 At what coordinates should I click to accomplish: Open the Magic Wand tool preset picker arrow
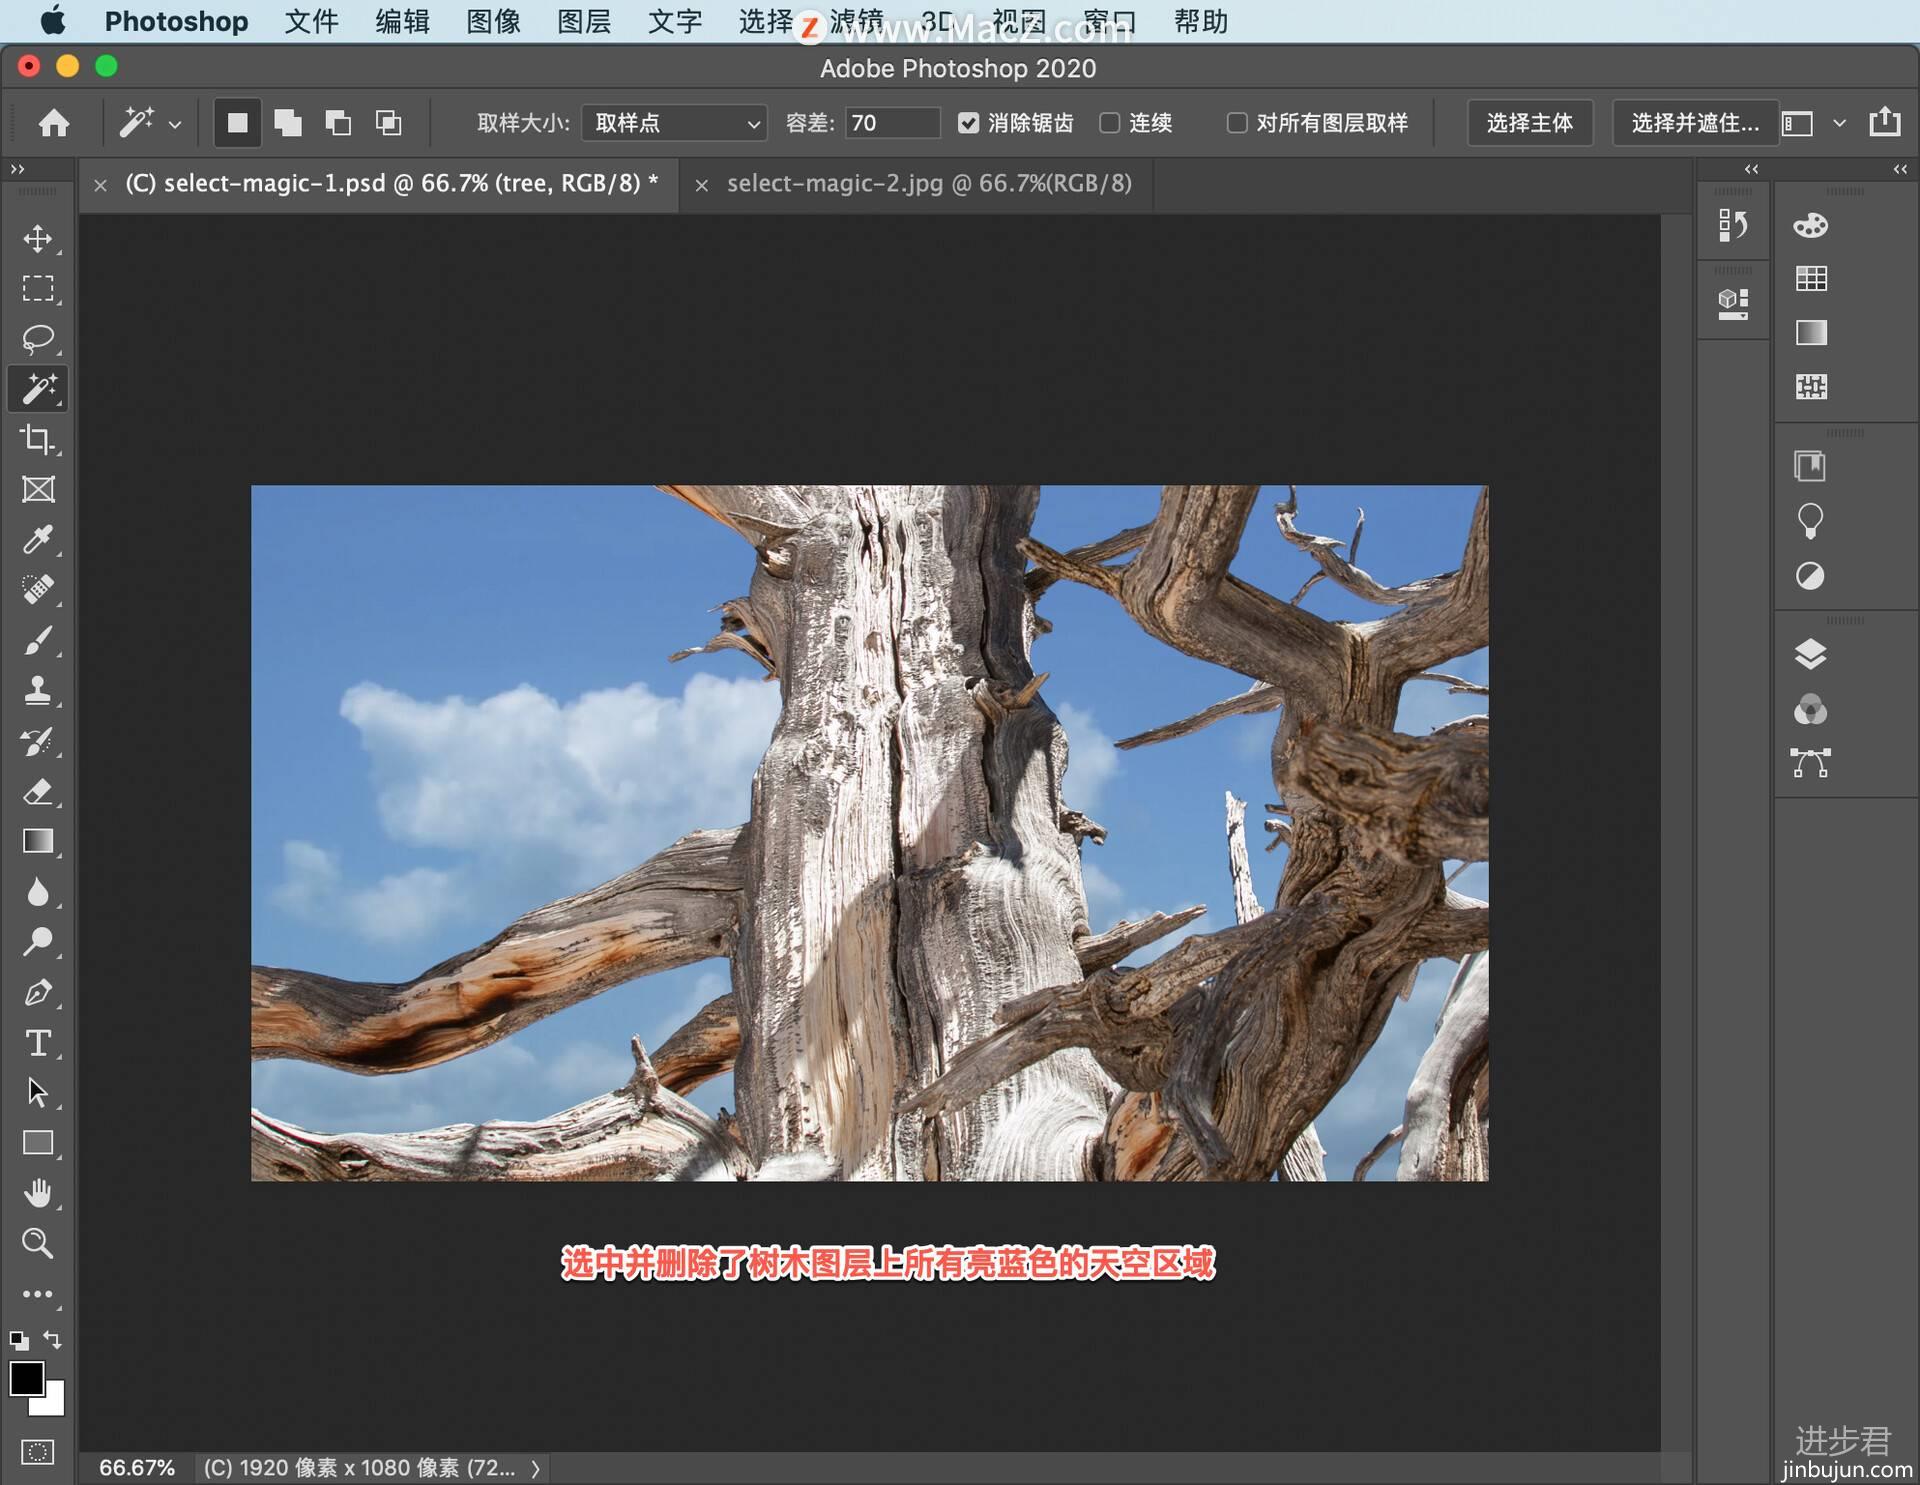pyautogui.click(x=175, y=125)
